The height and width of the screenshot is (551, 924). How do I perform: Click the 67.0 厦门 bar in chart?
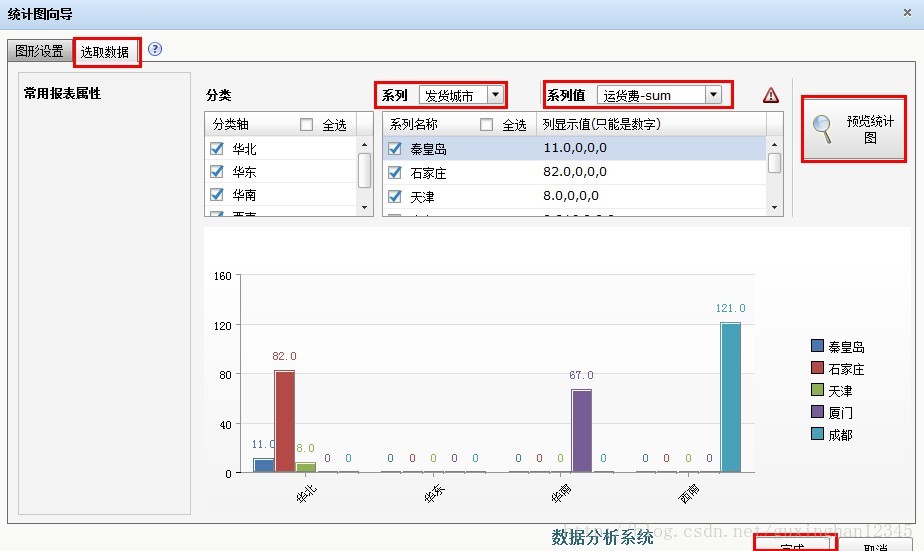point(582,431)
